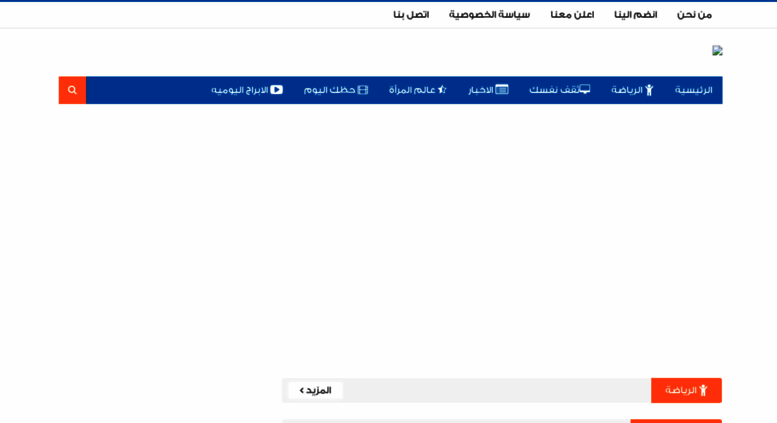Open the red search icon button
This screenshot has width=777, height=423.
coord(72,90)
